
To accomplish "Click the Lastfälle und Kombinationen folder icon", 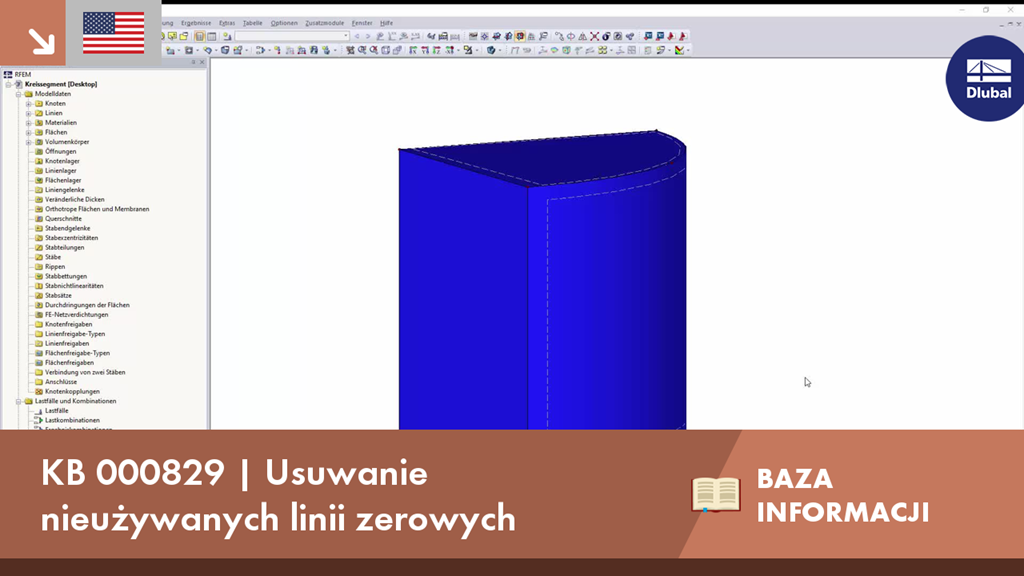I will (29, 402).
